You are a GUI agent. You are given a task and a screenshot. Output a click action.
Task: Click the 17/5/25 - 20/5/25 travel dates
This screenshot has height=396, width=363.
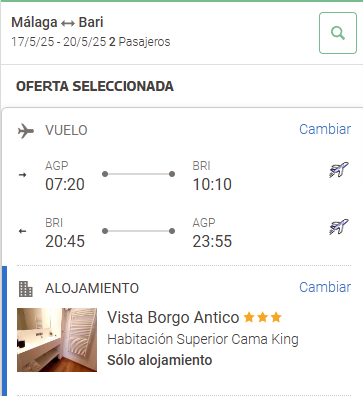click(x=59, y=42)
